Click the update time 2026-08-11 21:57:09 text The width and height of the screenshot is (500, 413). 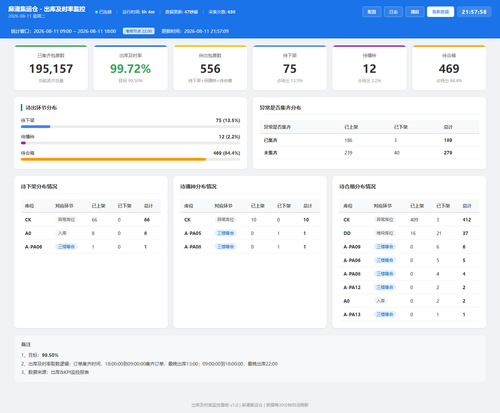(195, 31)
